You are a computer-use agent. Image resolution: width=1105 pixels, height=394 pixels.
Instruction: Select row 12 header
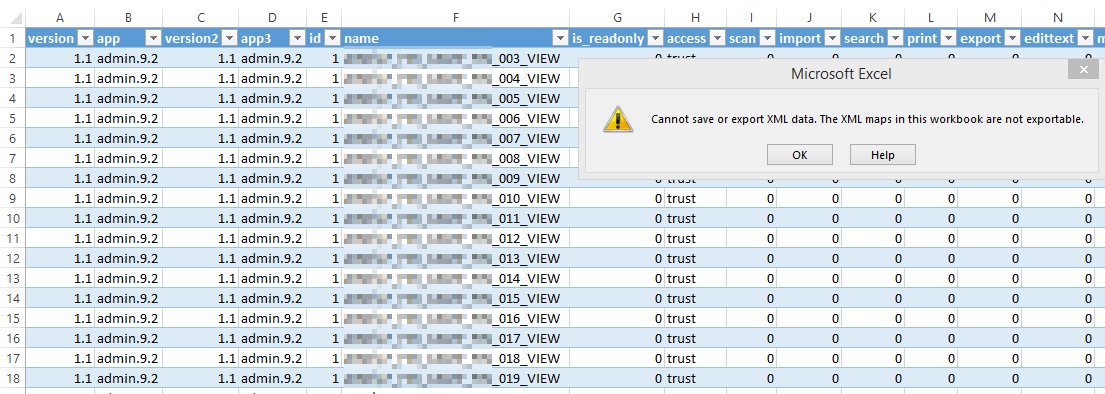click(x=13, y=258)
